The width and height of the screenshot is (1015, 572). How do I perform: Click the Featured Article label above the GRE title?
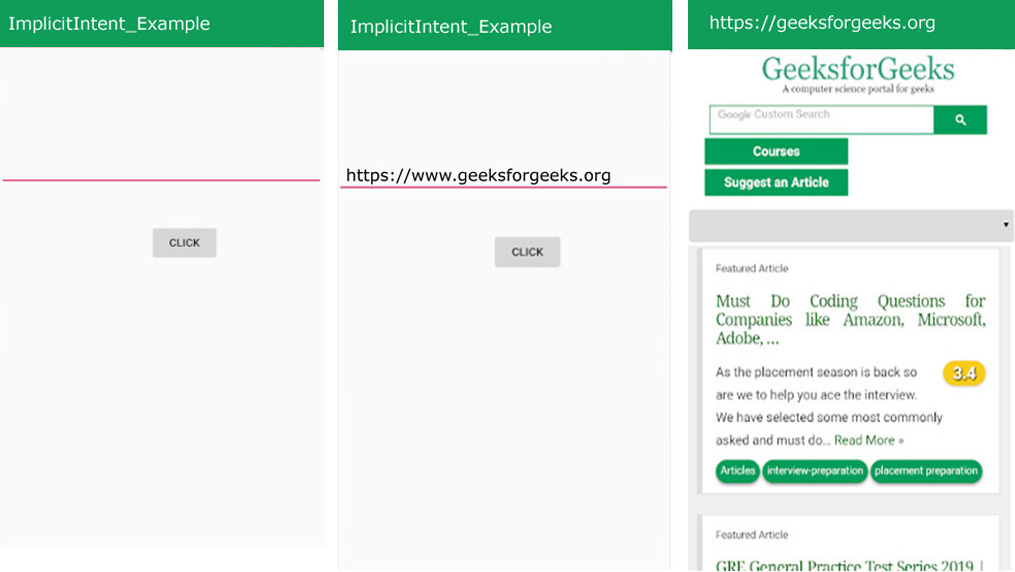point(752,535)
